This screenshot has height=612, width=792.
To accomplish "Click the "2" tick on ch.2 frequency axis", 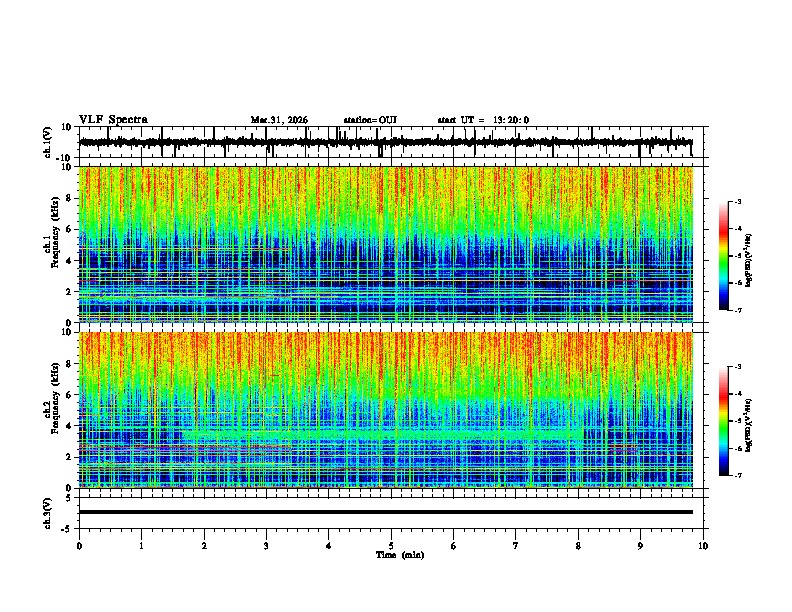I will [70, 457].
